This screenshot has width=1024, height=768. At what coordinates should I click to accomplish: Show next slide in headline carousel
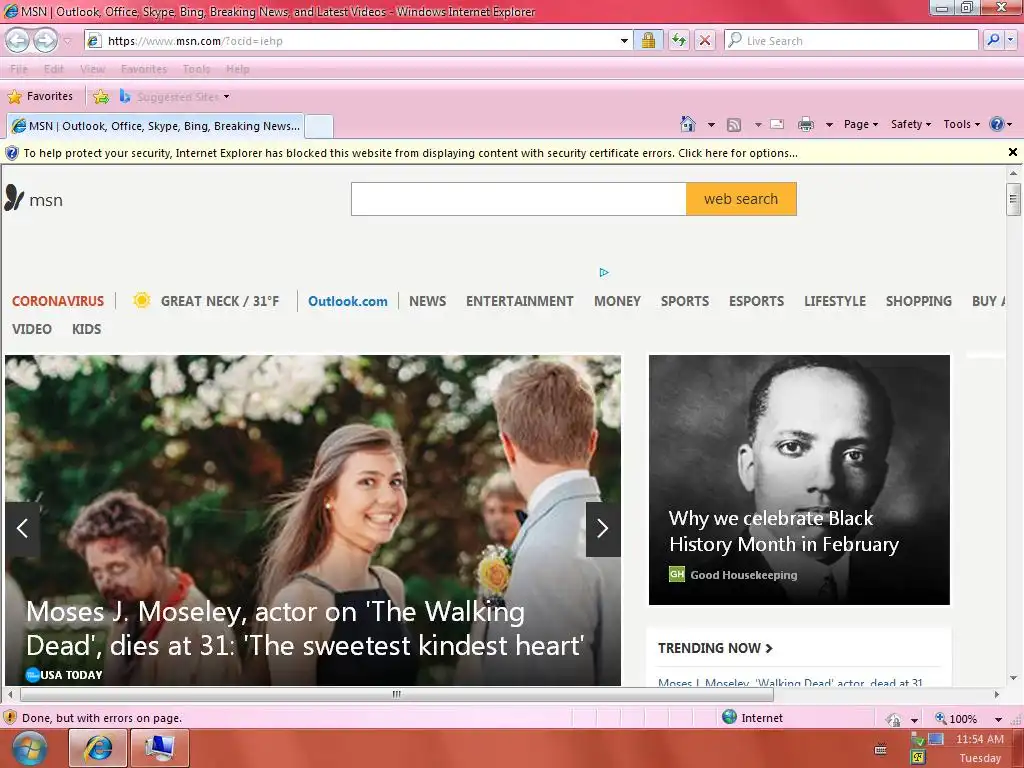pos(603,529)
